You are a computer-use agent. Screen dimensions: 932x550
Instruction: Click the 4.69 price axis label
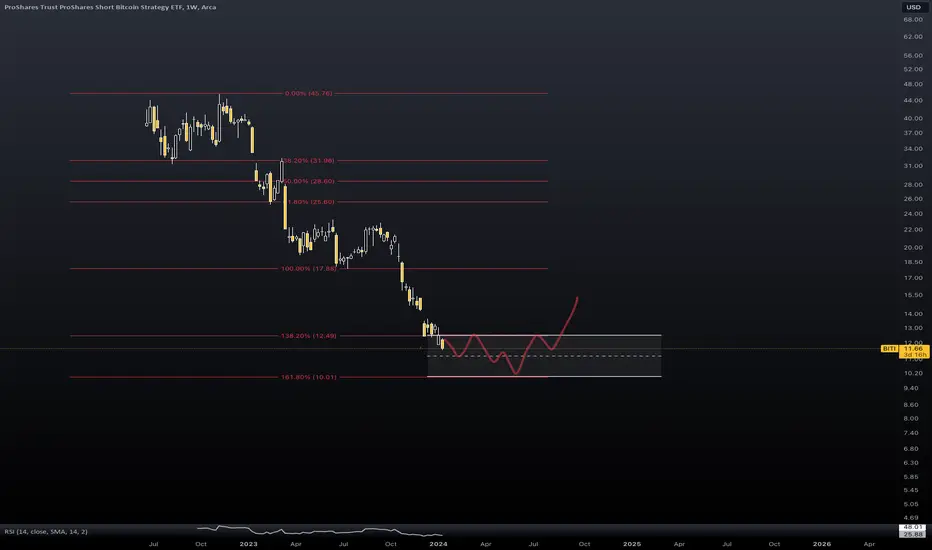(x=911, y=518)
